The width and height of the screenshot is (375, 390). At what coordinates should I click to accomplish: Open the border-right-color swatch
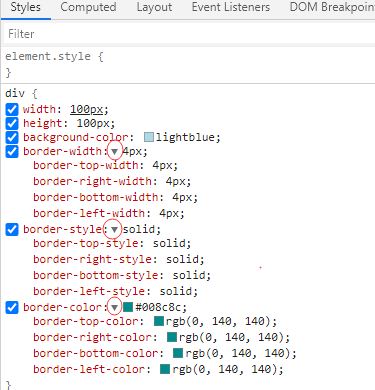click(x=172, y=337)
